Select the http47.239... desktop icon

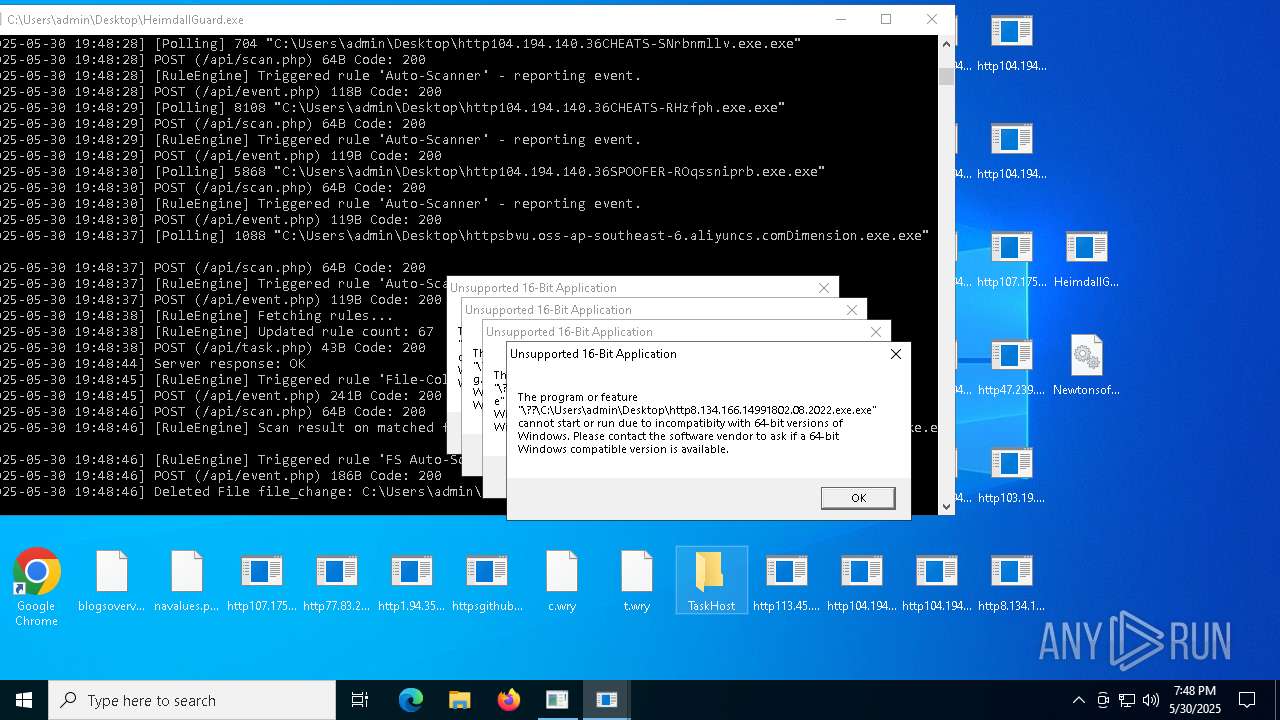click(1011, 365)
